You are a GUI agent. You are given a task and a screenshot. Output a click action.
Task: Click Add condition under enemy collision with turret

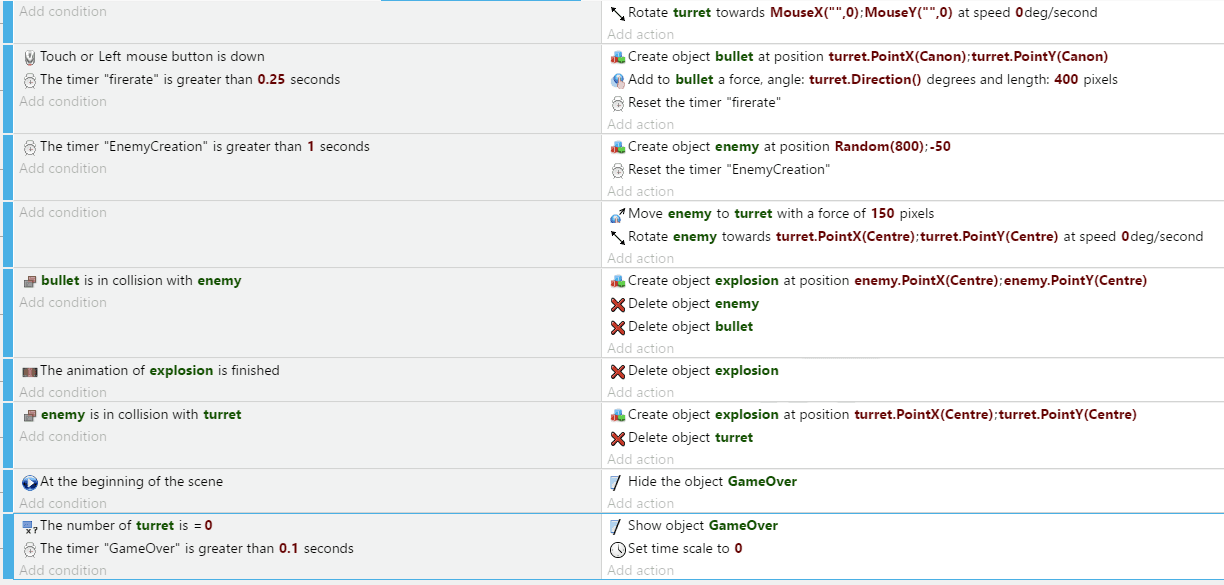(x=63, y=436)
